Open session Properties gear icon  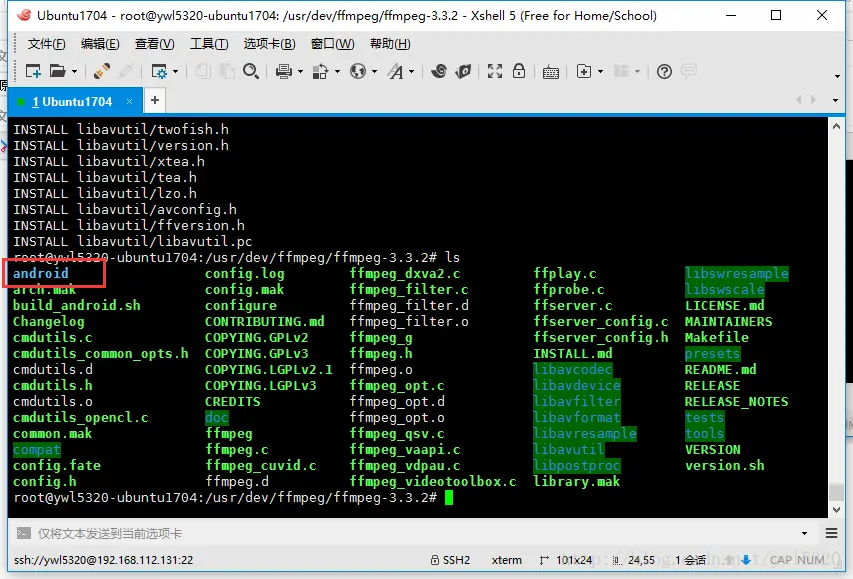[159, 71]
